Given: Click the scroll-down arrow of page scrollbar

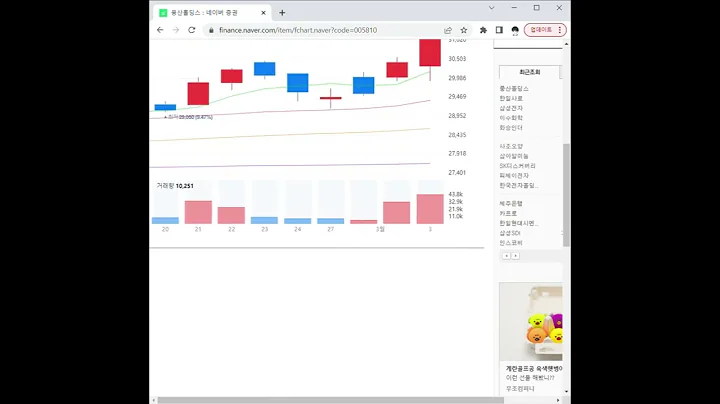Looking at the screenshot, I should click(566, 392).
